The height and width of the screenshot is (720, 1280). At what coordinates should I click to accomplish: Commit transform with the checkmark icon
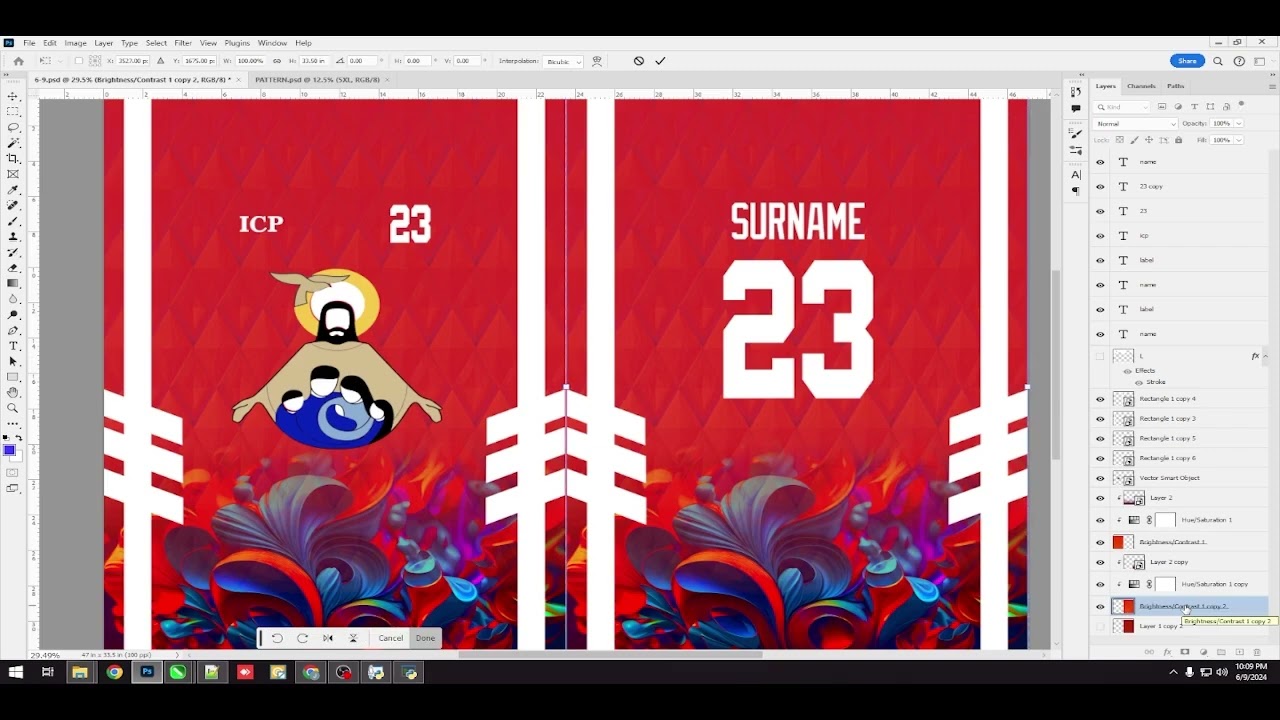click(660, 61)
